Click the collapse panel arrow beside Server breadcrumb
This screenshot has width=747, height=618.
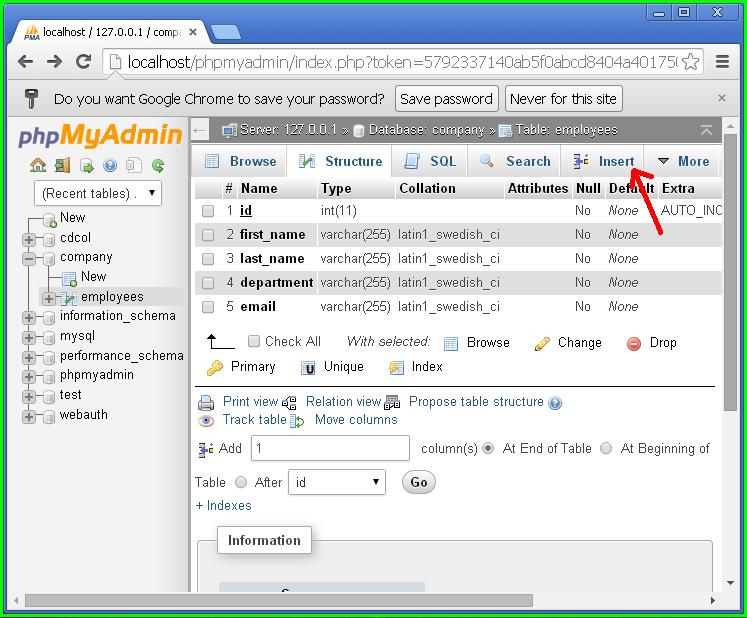click(200, 130)
